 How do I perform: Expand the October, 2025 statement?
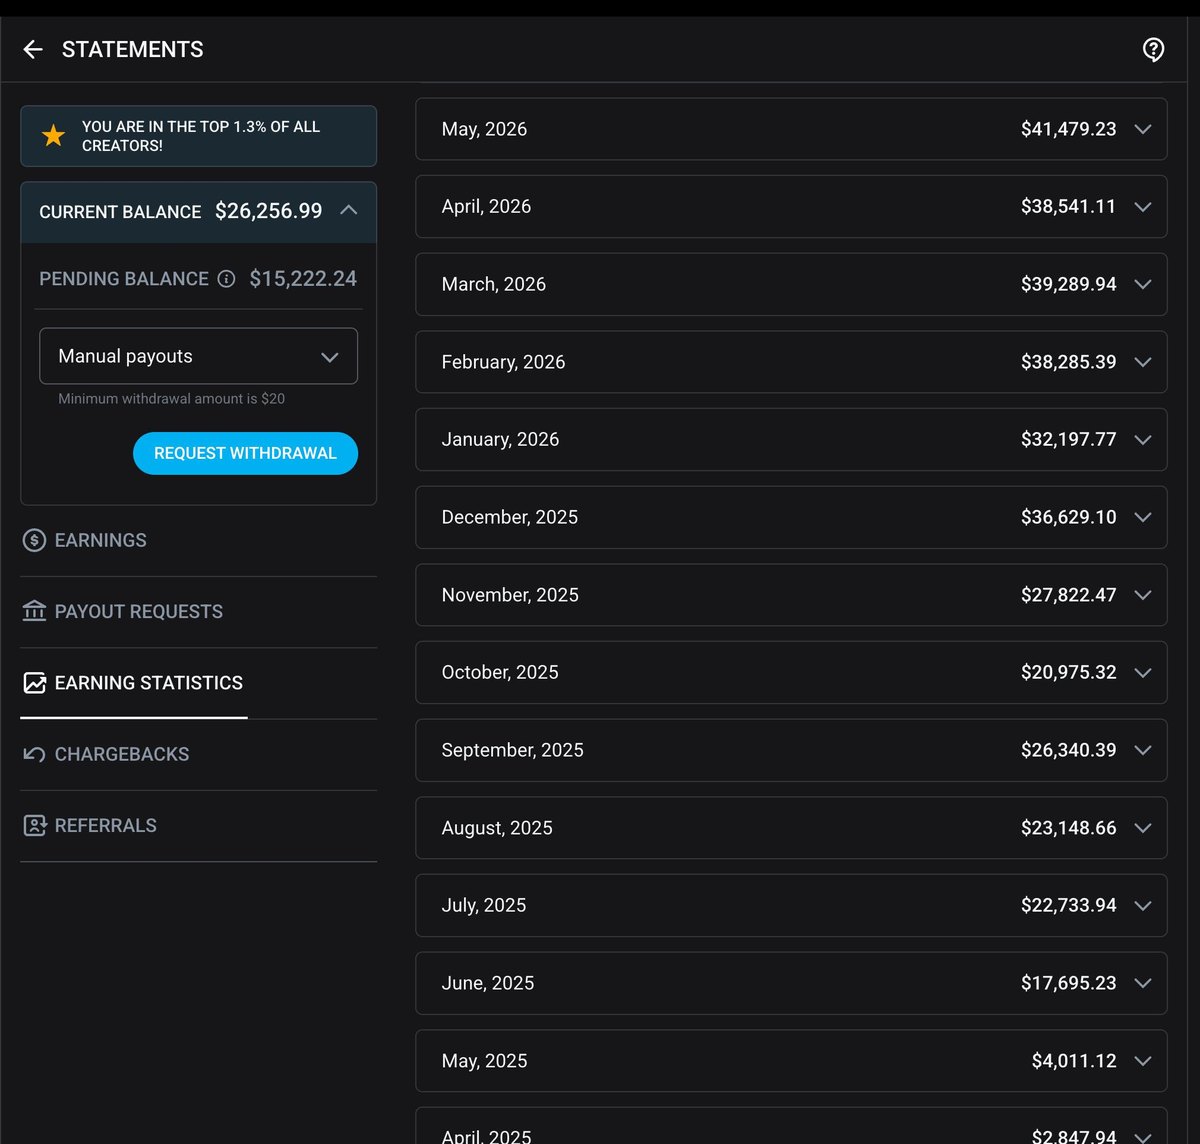791,672
